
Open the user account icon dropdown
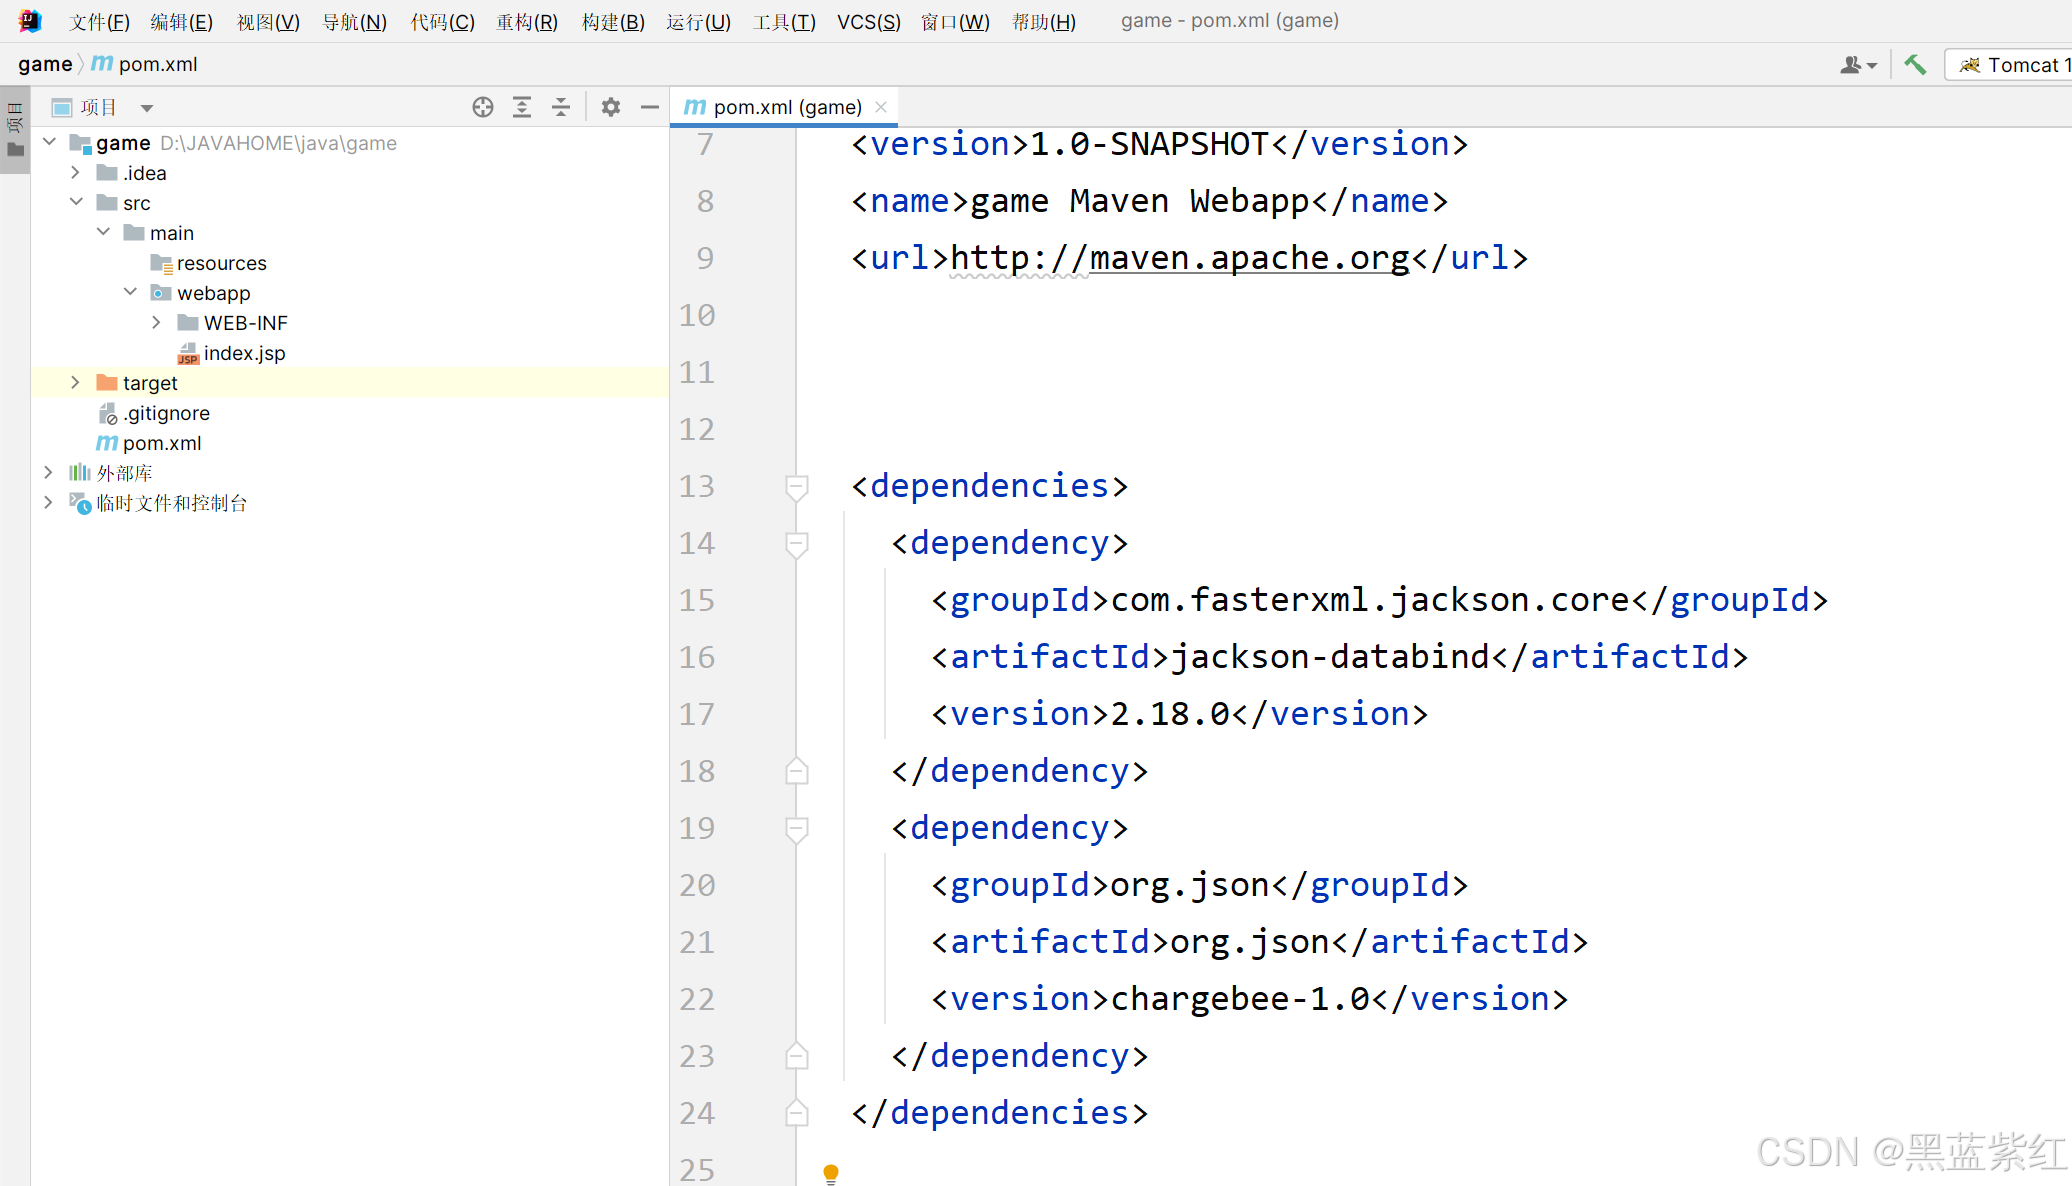click(x=1857, y=65)
